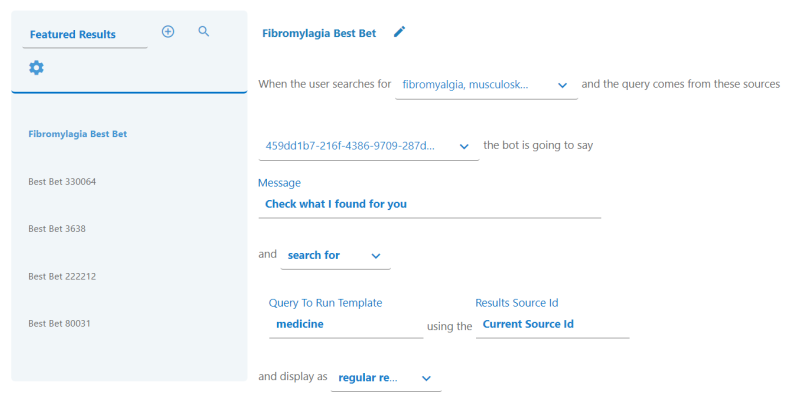The height and width of the screenshot is (406, 792).
Task: Open the settings gear icon
Action: (x=36, y=67)
